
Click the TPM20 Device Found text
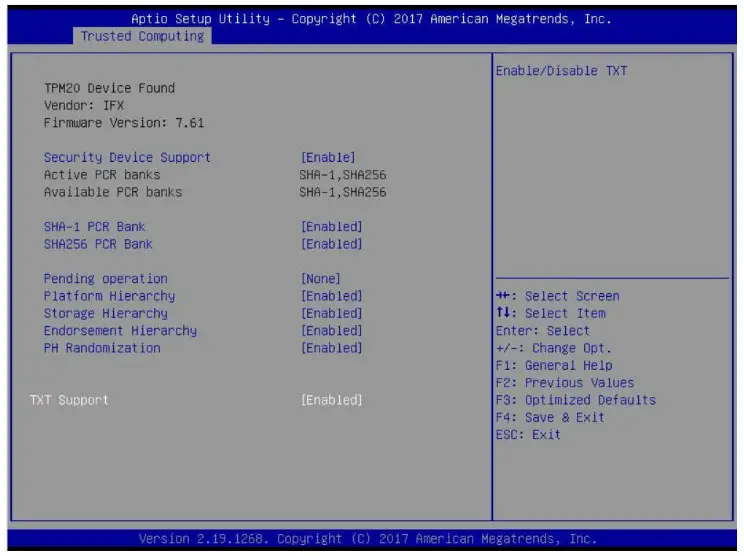[109, 88]
